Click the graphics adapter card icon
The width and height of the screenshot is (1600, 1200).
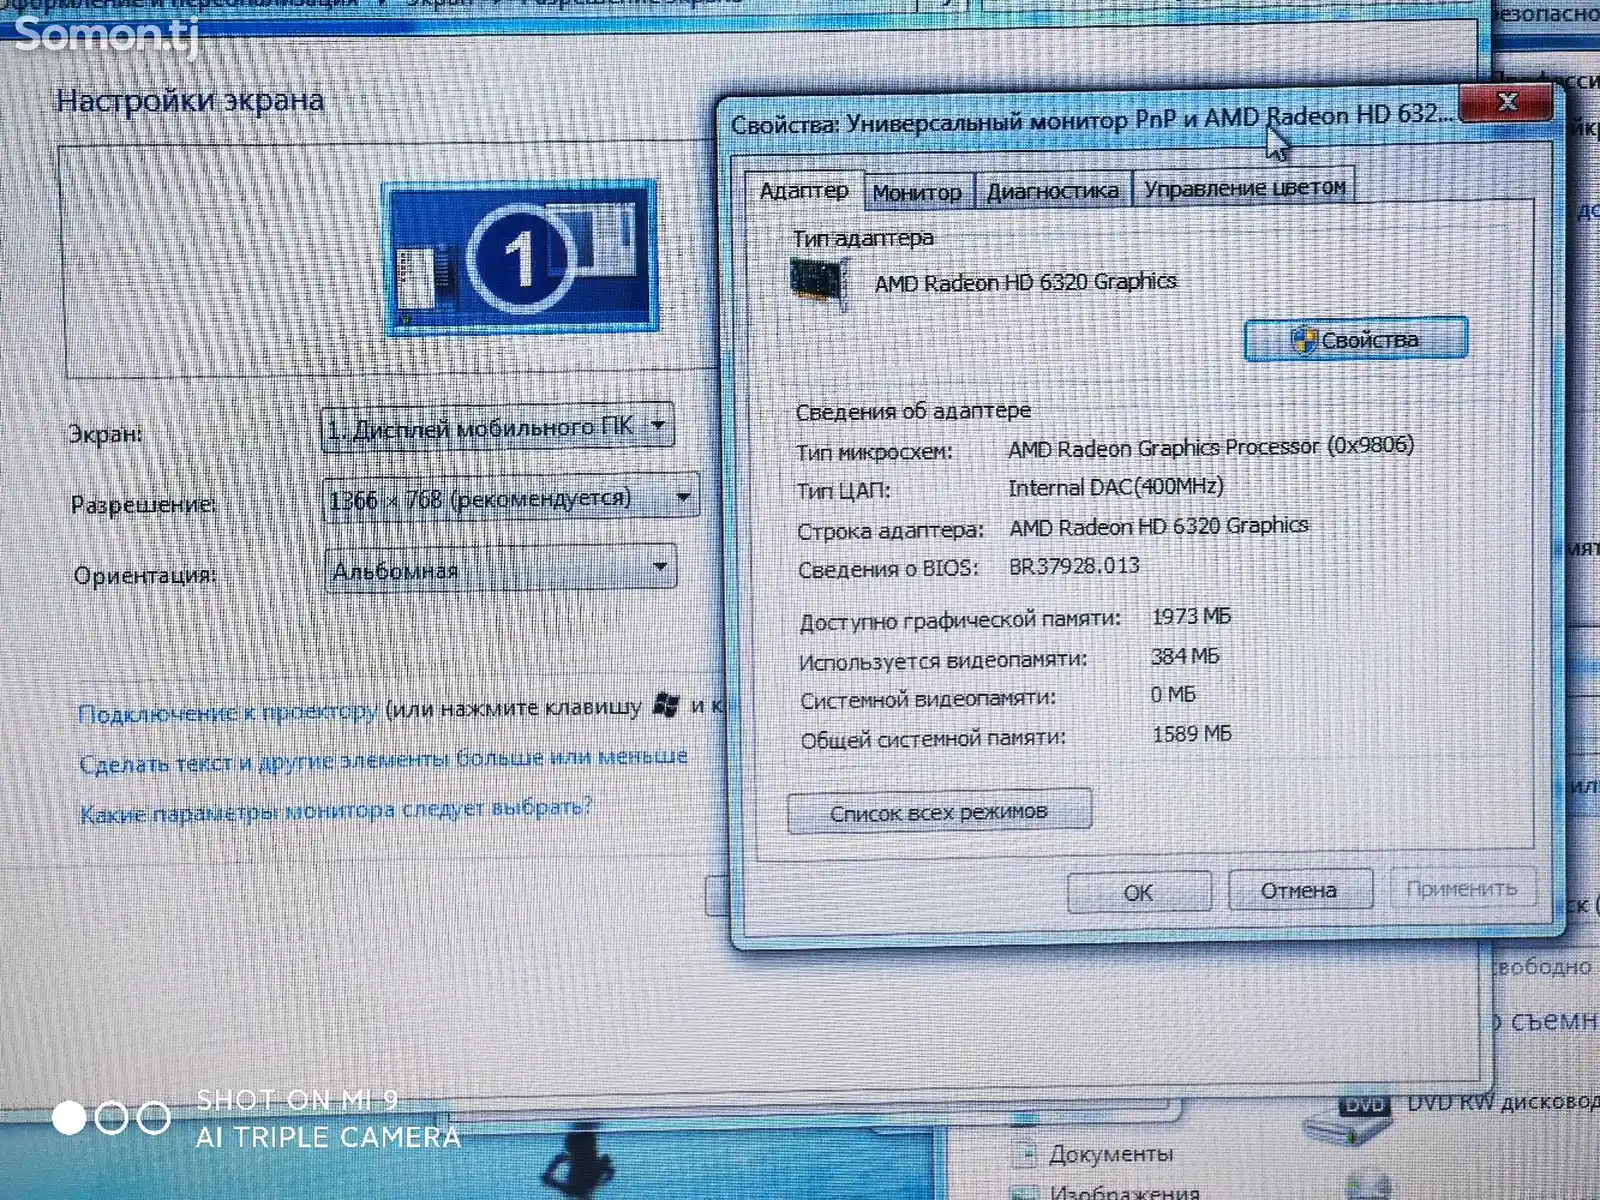pos(819,282)
